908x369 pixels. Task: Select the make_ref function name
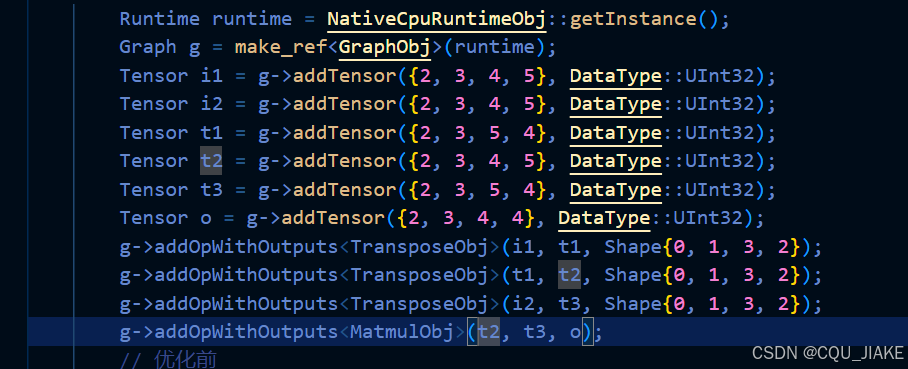click(x=281, y=48)
